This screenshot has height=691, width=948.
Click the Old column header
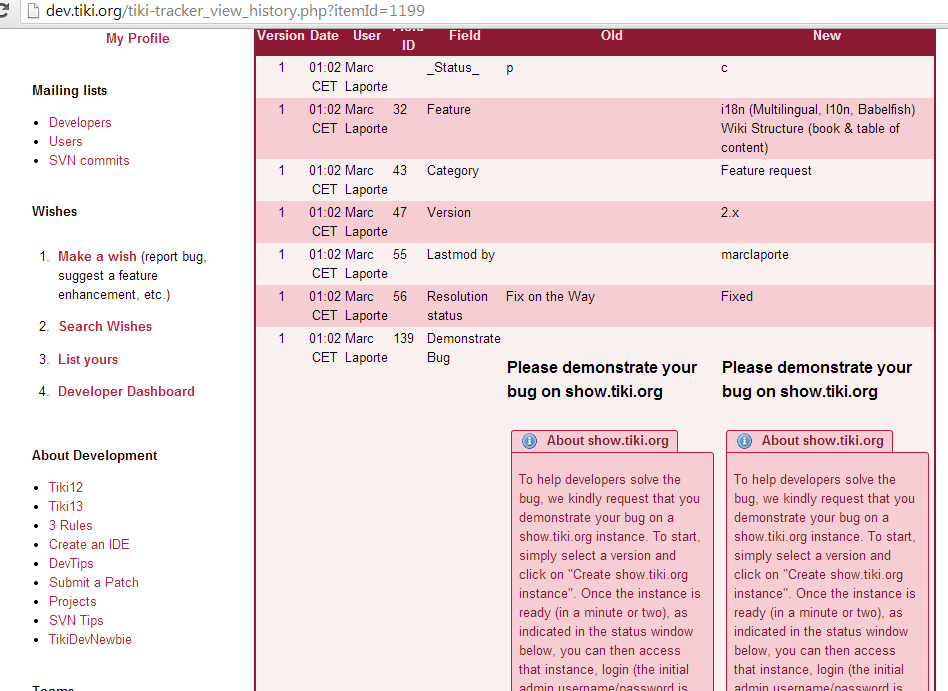pyautogui.click(x=612, y=36)
